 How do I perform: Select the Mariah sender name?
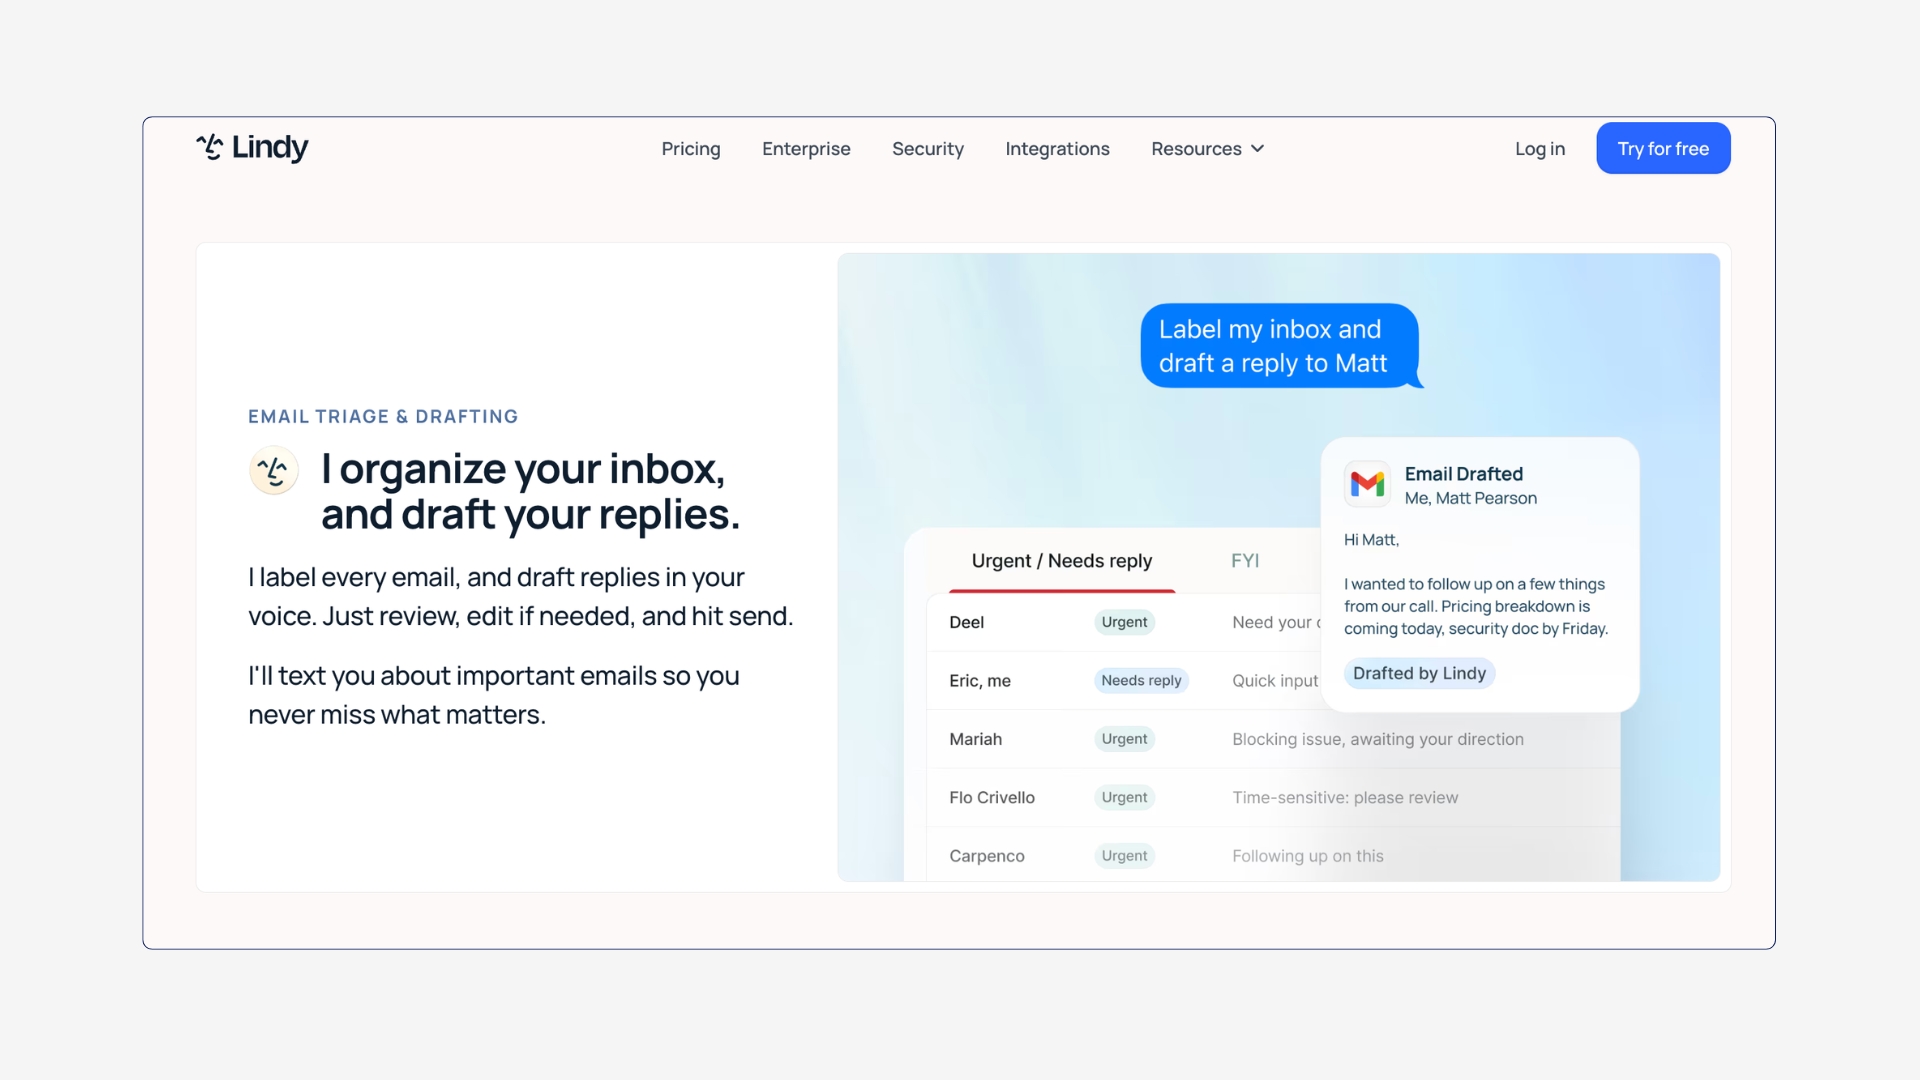(976, 739)
